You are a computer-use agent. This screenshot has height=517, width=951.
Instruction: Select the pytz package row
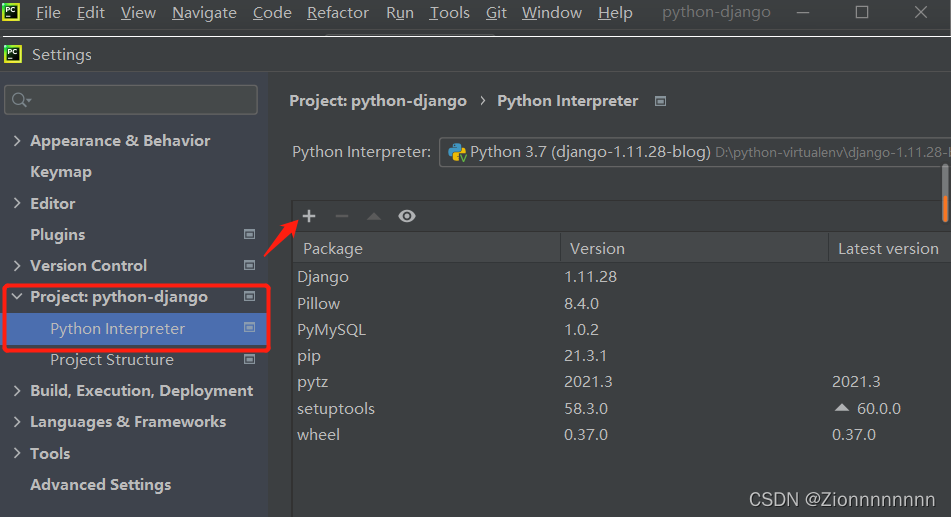621,382
